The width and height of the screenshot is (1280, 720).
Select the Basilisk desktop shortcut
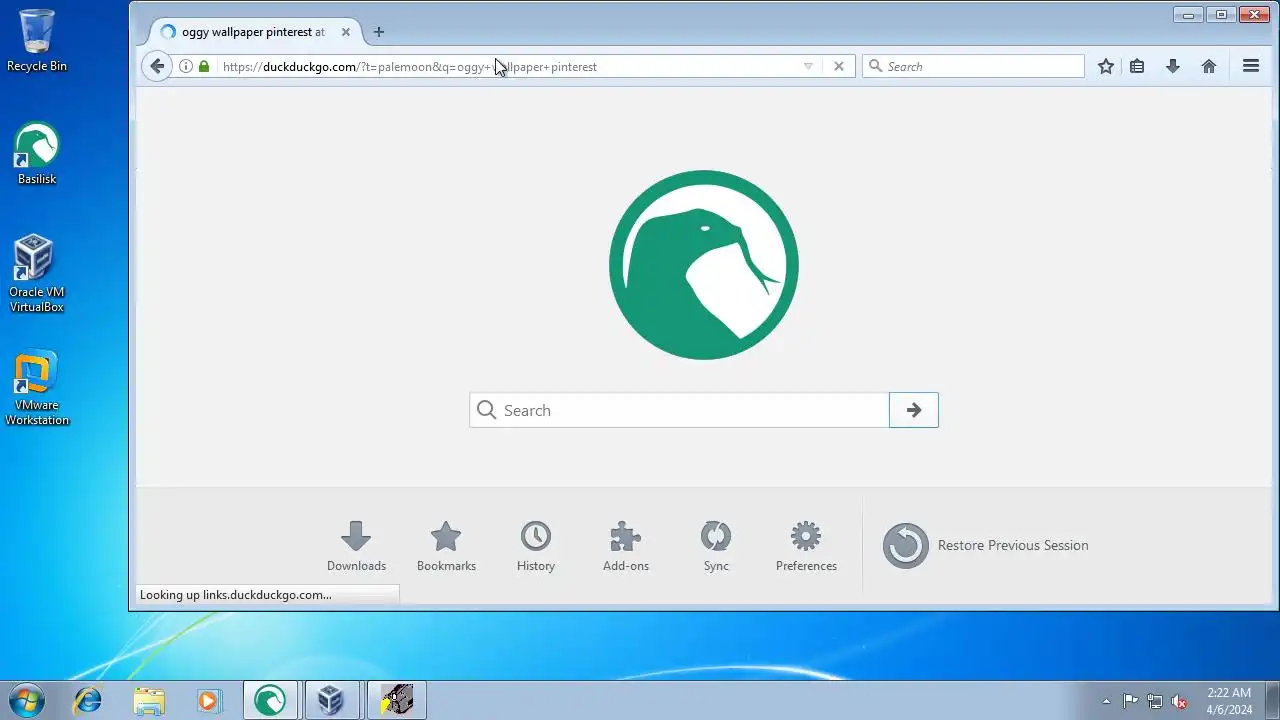tap(37, 154)
